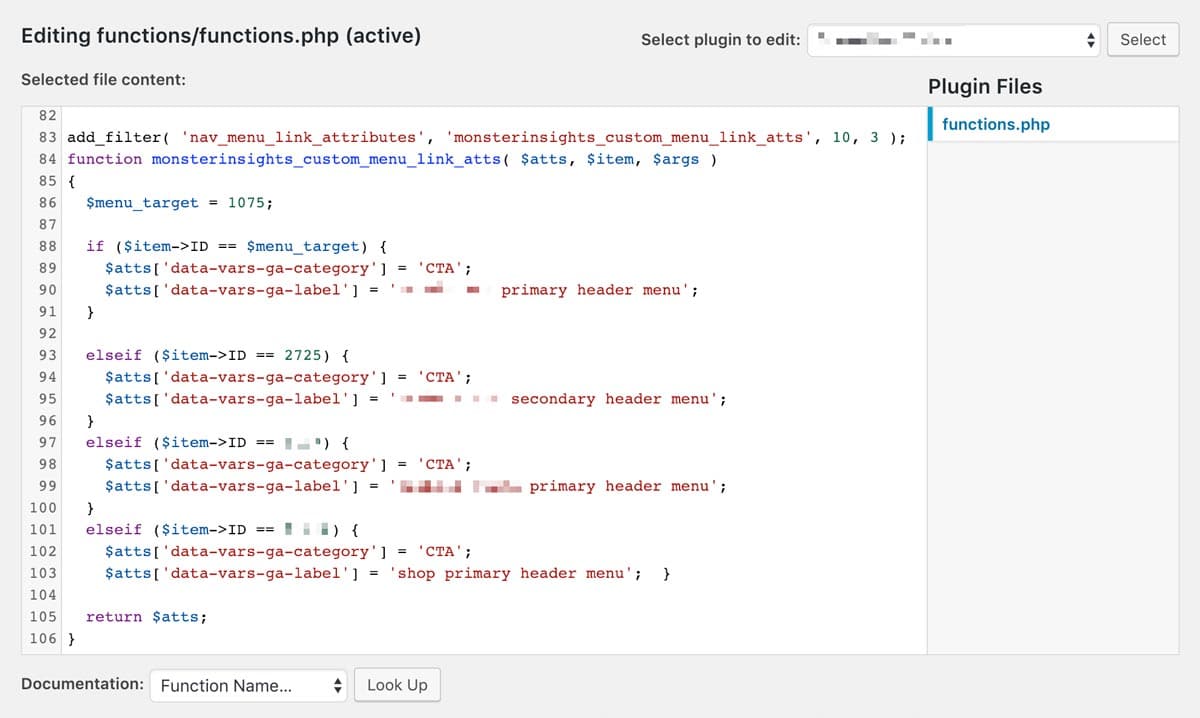Place cursor on function declaration line 84
The image size is (1200, 718).
pyautogui.click(x=390, y=160)
